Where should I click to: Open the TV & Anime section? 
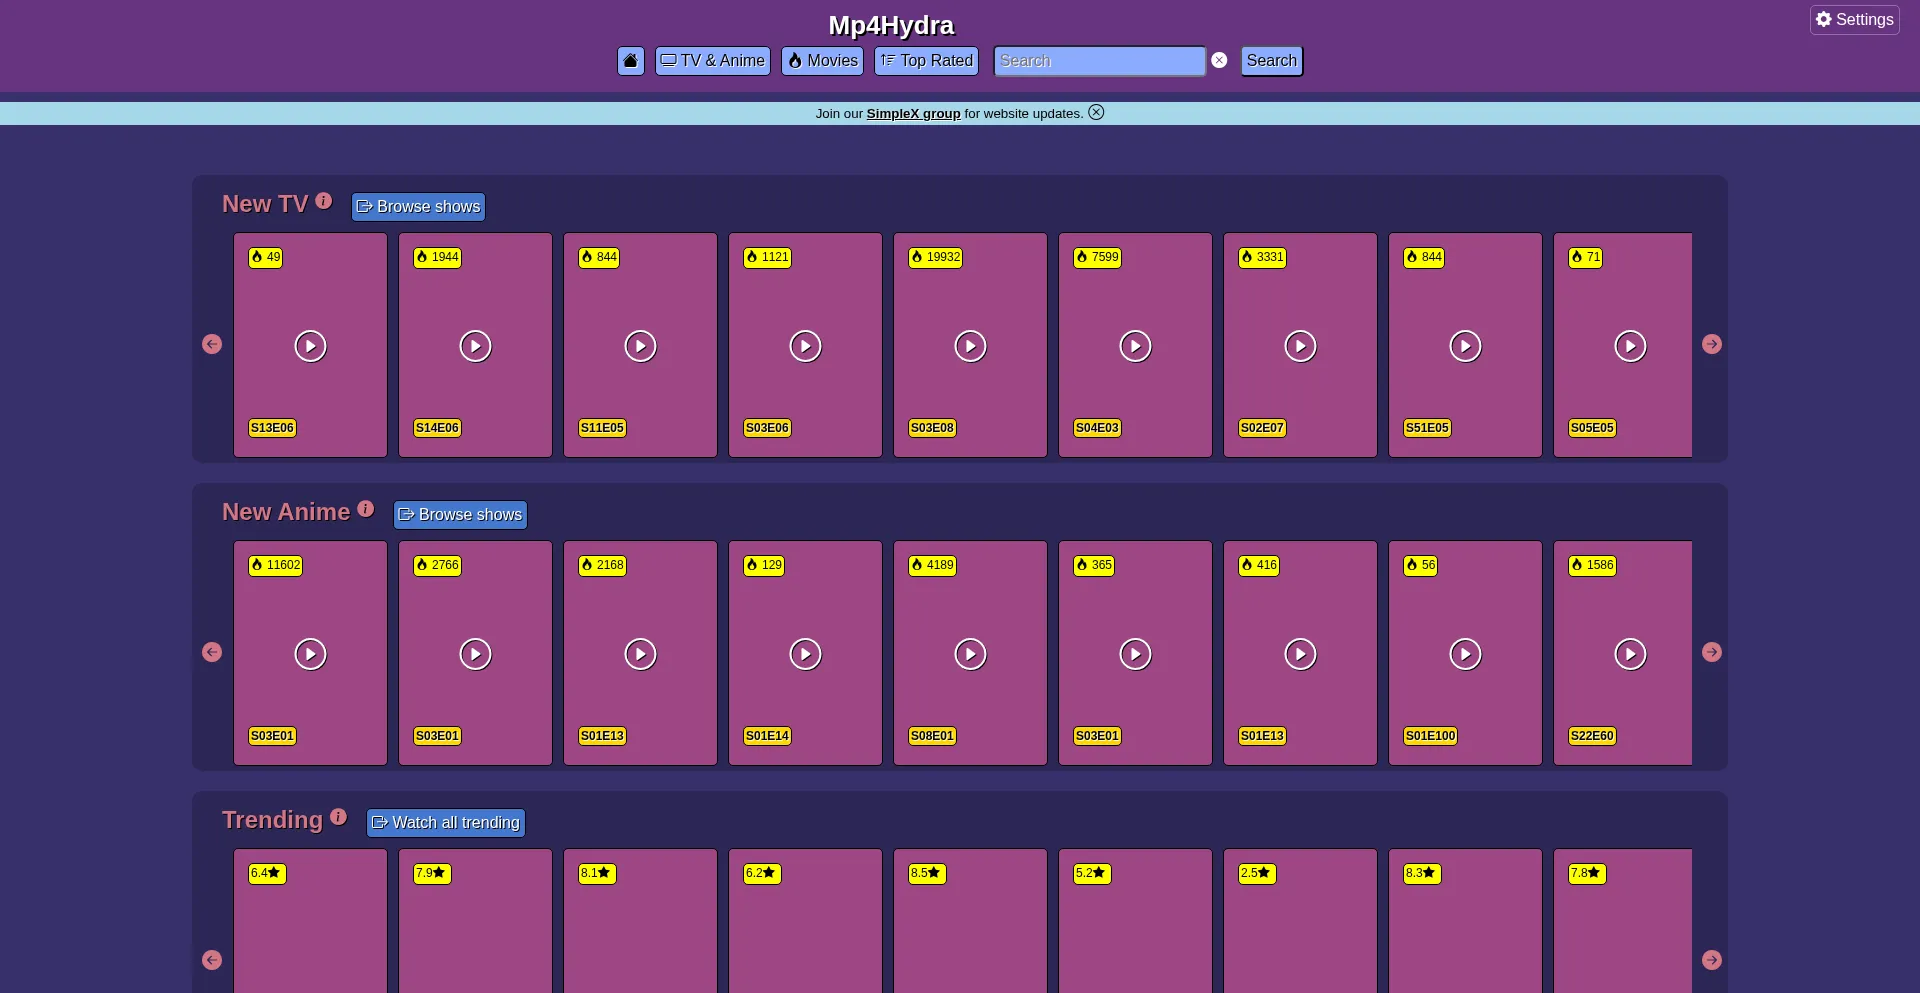click(712, 61)
